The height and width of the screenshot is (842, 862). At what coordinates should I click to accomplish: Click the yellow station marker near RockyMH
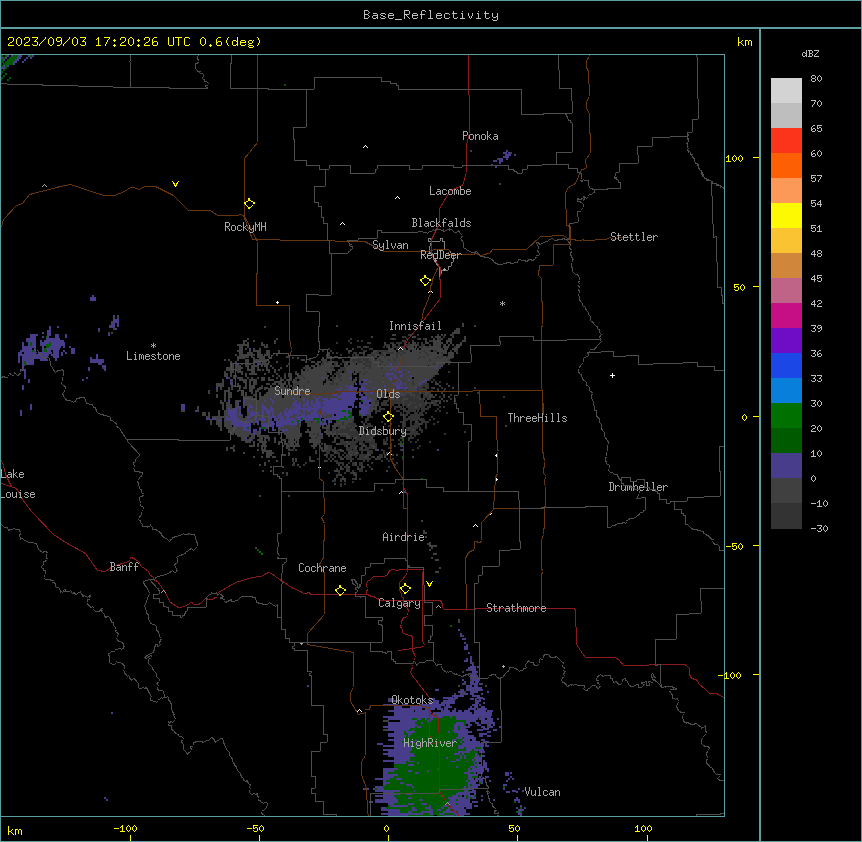250,204
